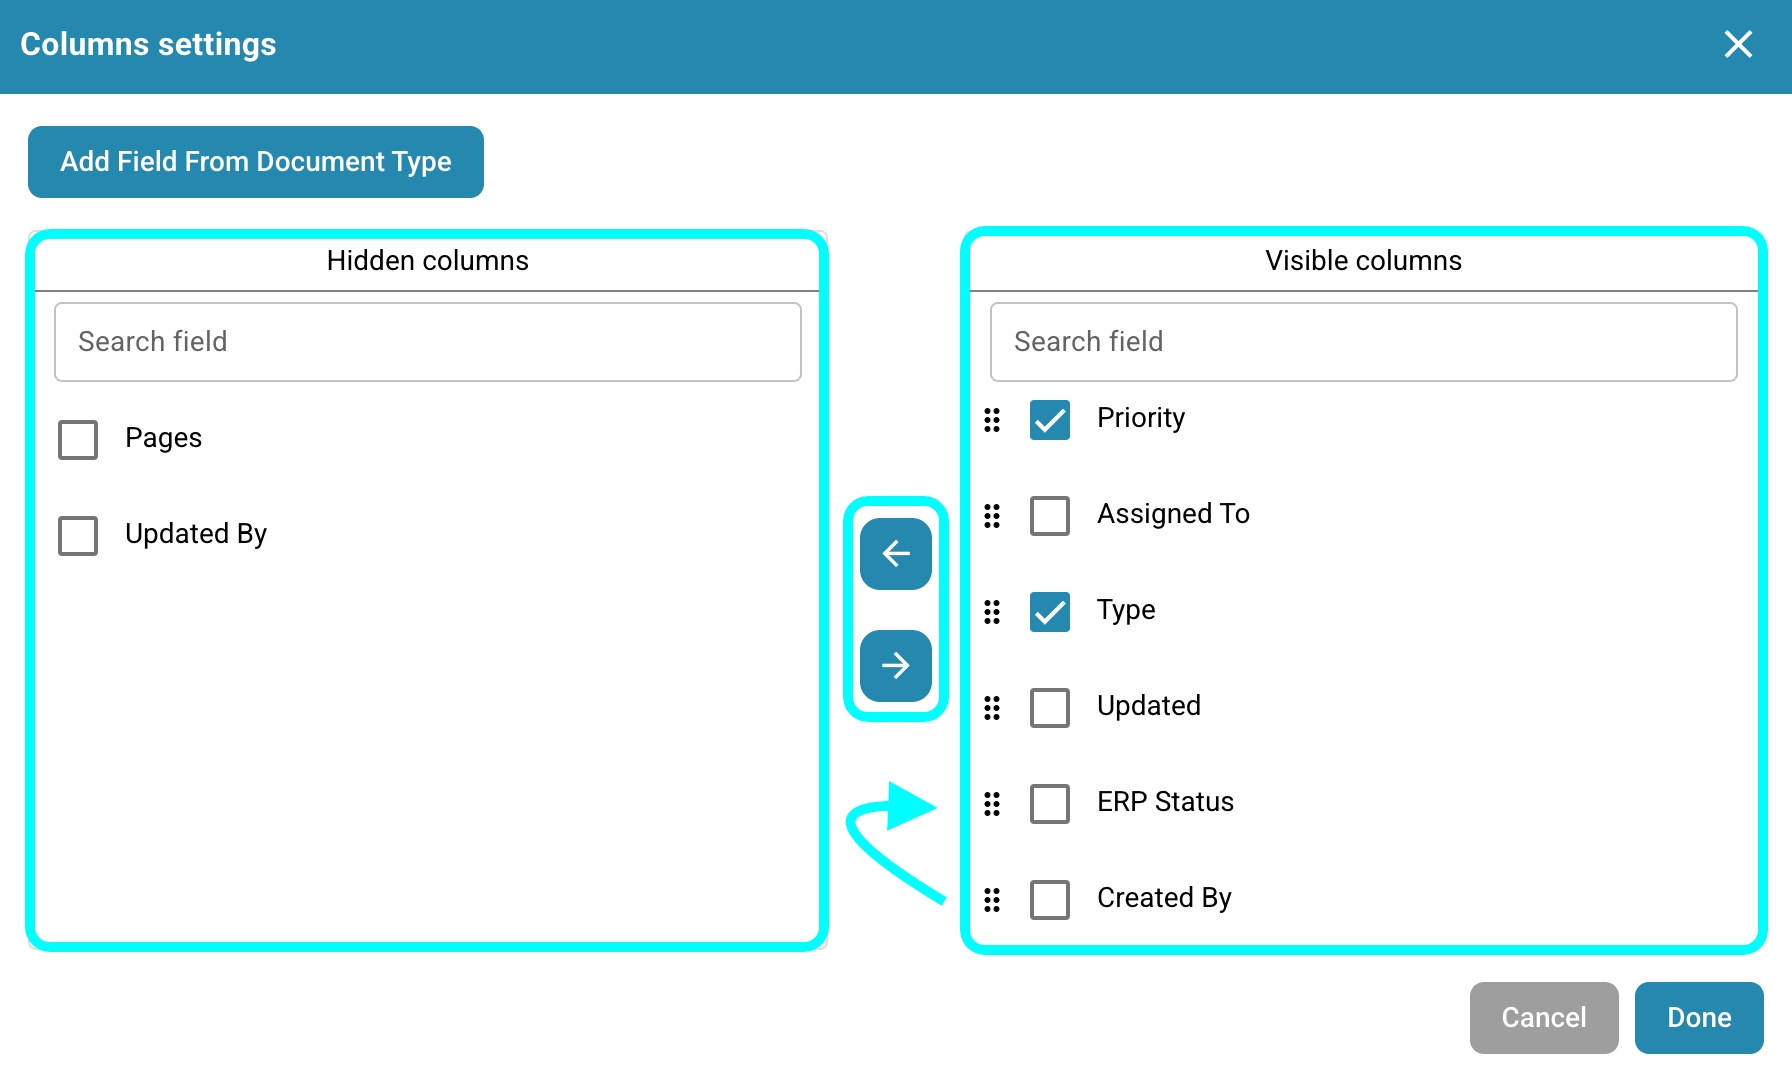Focus the Hidden columns search field
The width and height of the screenshot is (1792, 1082).
click(x=428, y=342)
